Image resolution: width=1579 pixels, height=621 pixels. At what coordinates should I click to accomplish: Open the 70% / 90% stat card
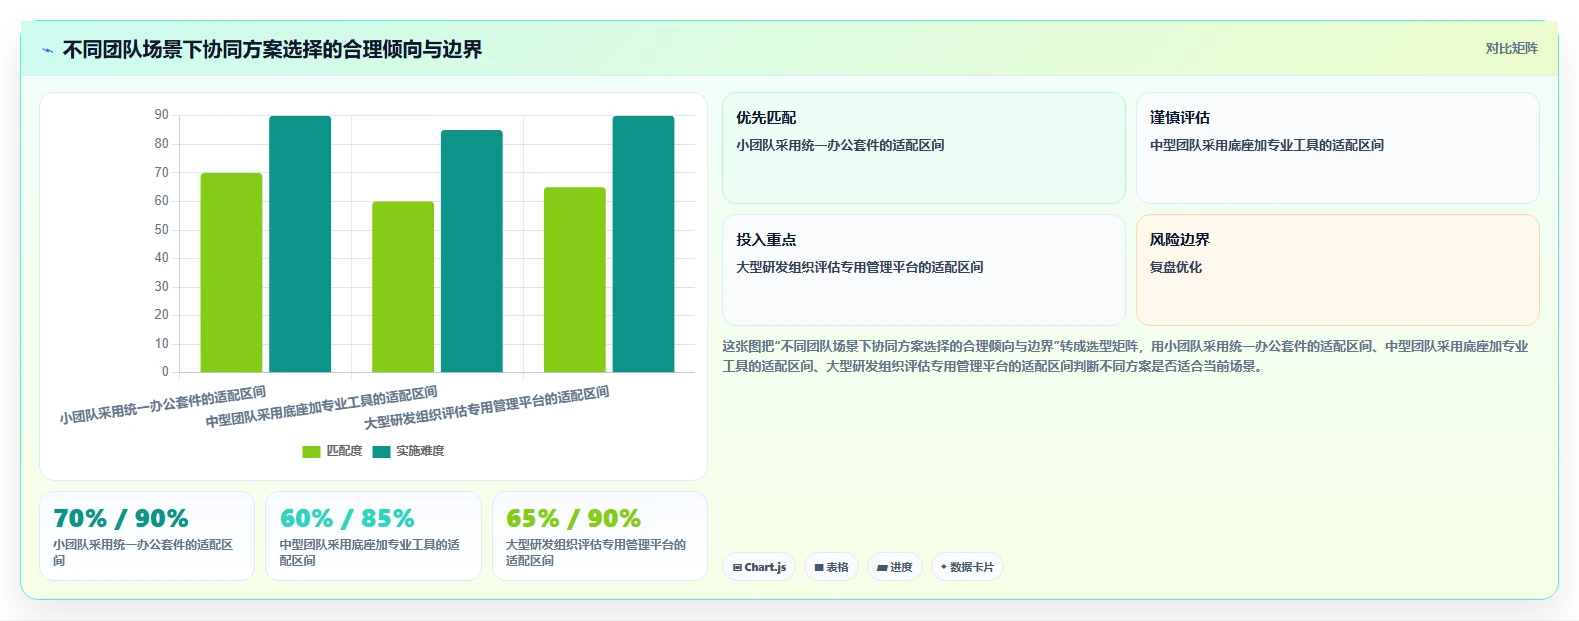tap(147, 536)
